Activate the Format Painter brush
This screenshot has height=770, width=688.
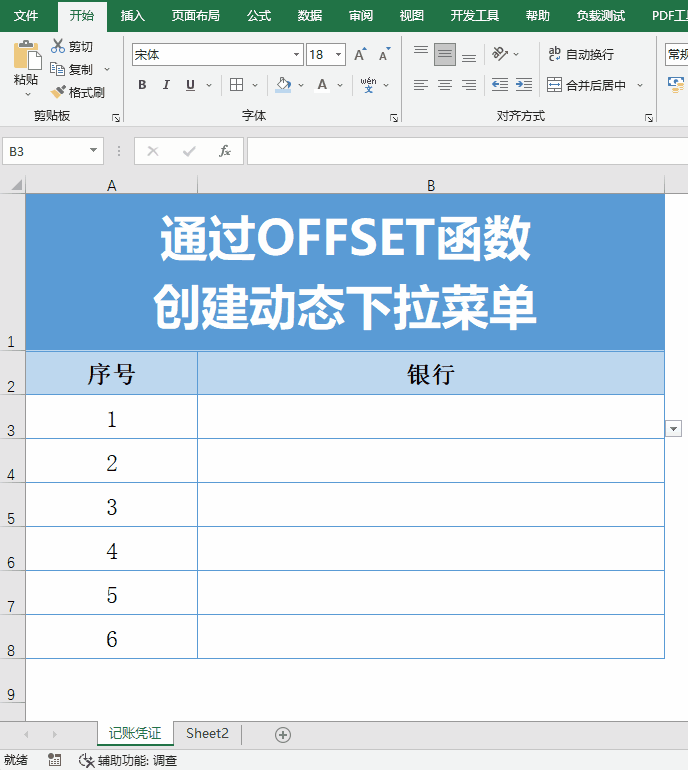[x=58, y=92]
